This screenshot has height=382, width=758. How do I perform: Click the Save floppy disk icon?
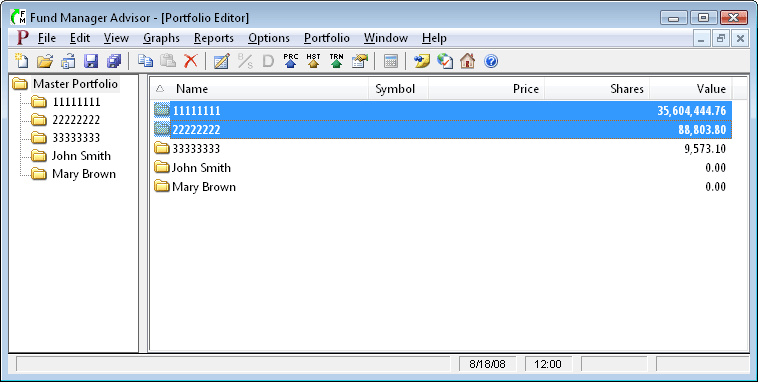(x=91, y=61)
